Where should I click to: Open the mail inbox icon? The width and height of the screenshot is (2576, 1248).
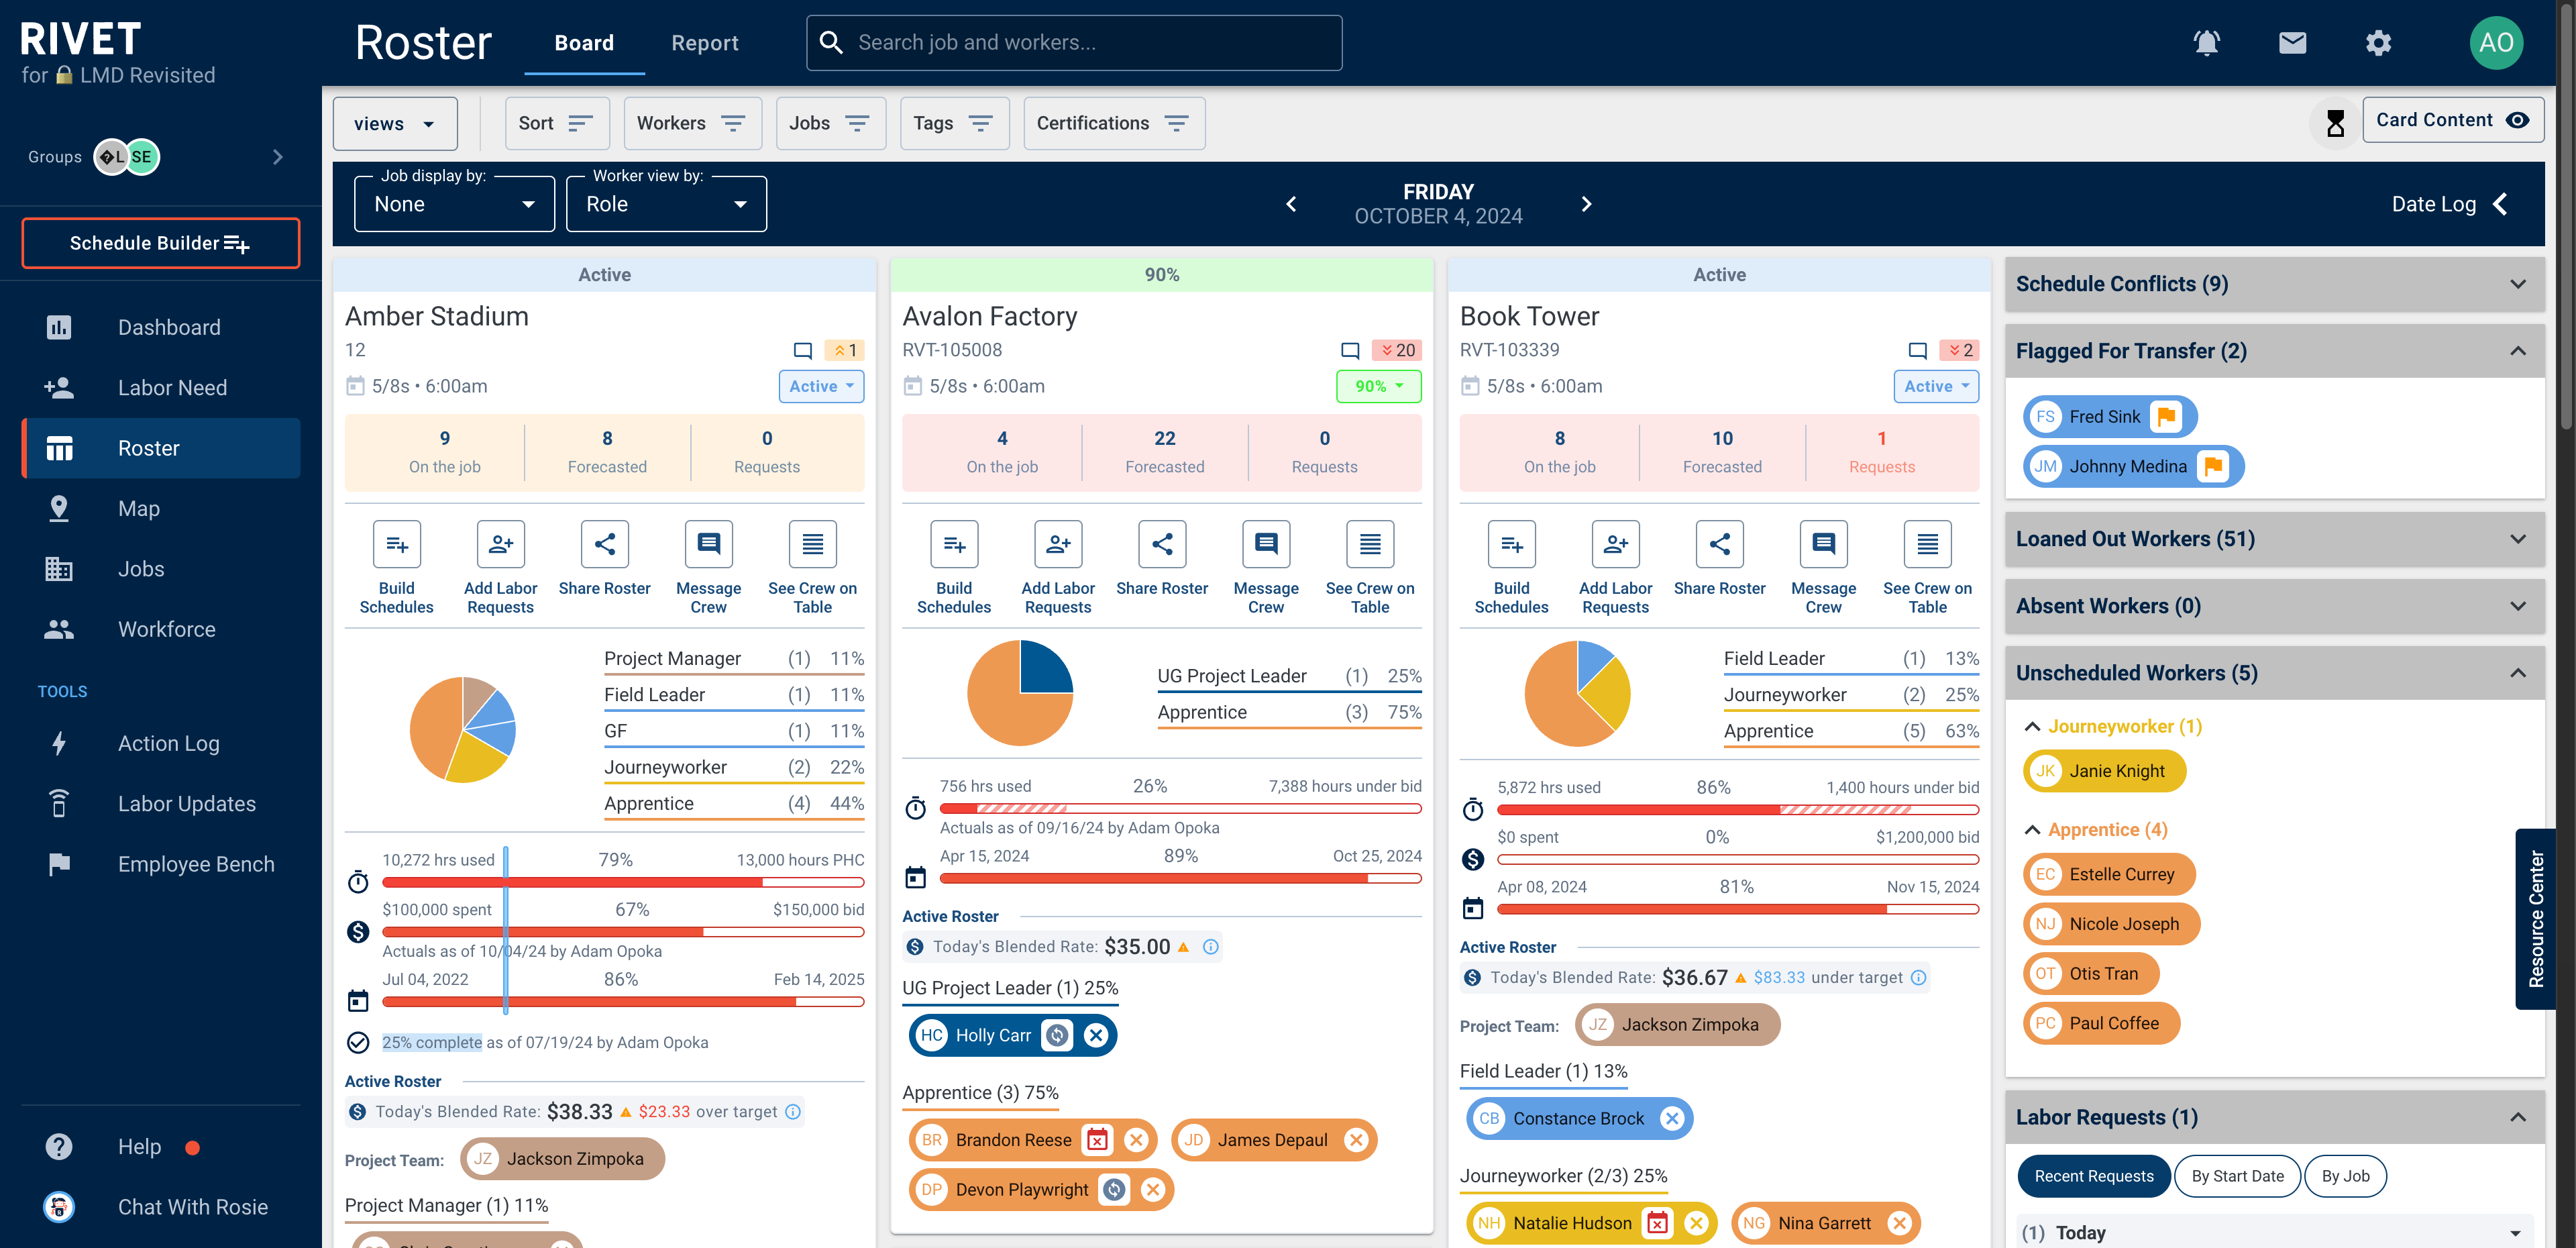coord(2292,43)
